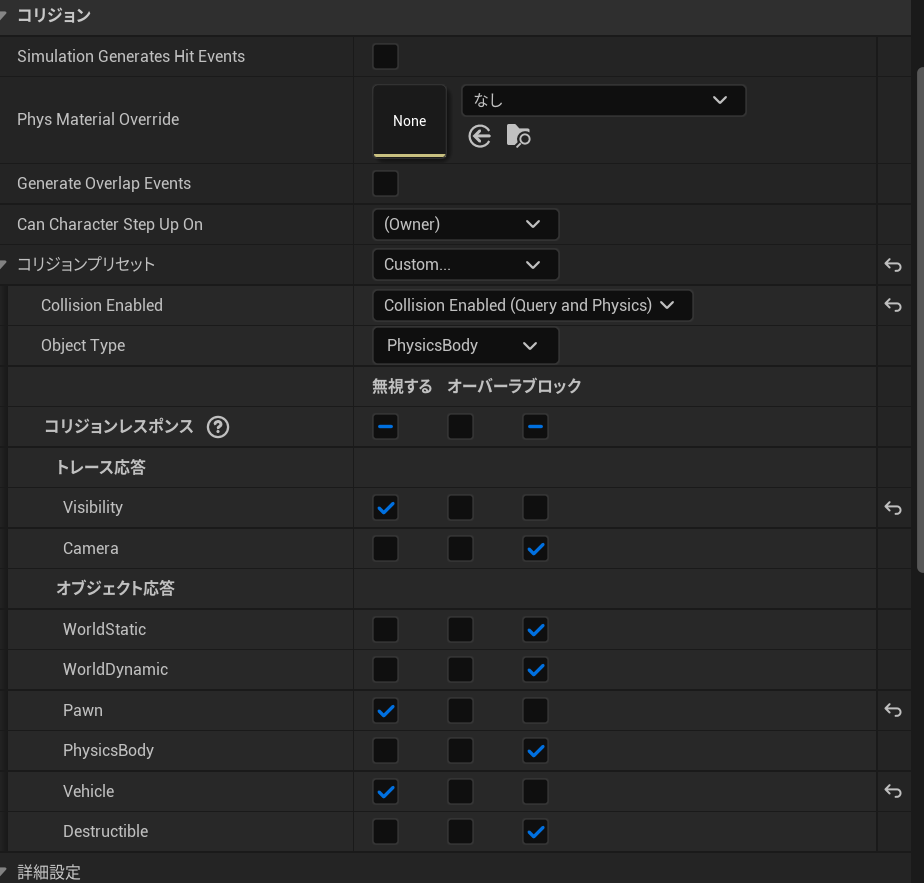The image size is (924, 883).
Task: Set all collision responses to Ignore
Action: 385,427
